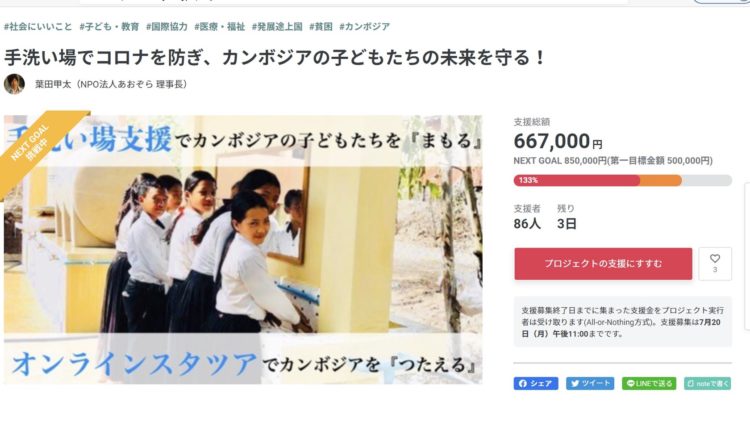Open the #子ども・教育 hashtag

109,27
